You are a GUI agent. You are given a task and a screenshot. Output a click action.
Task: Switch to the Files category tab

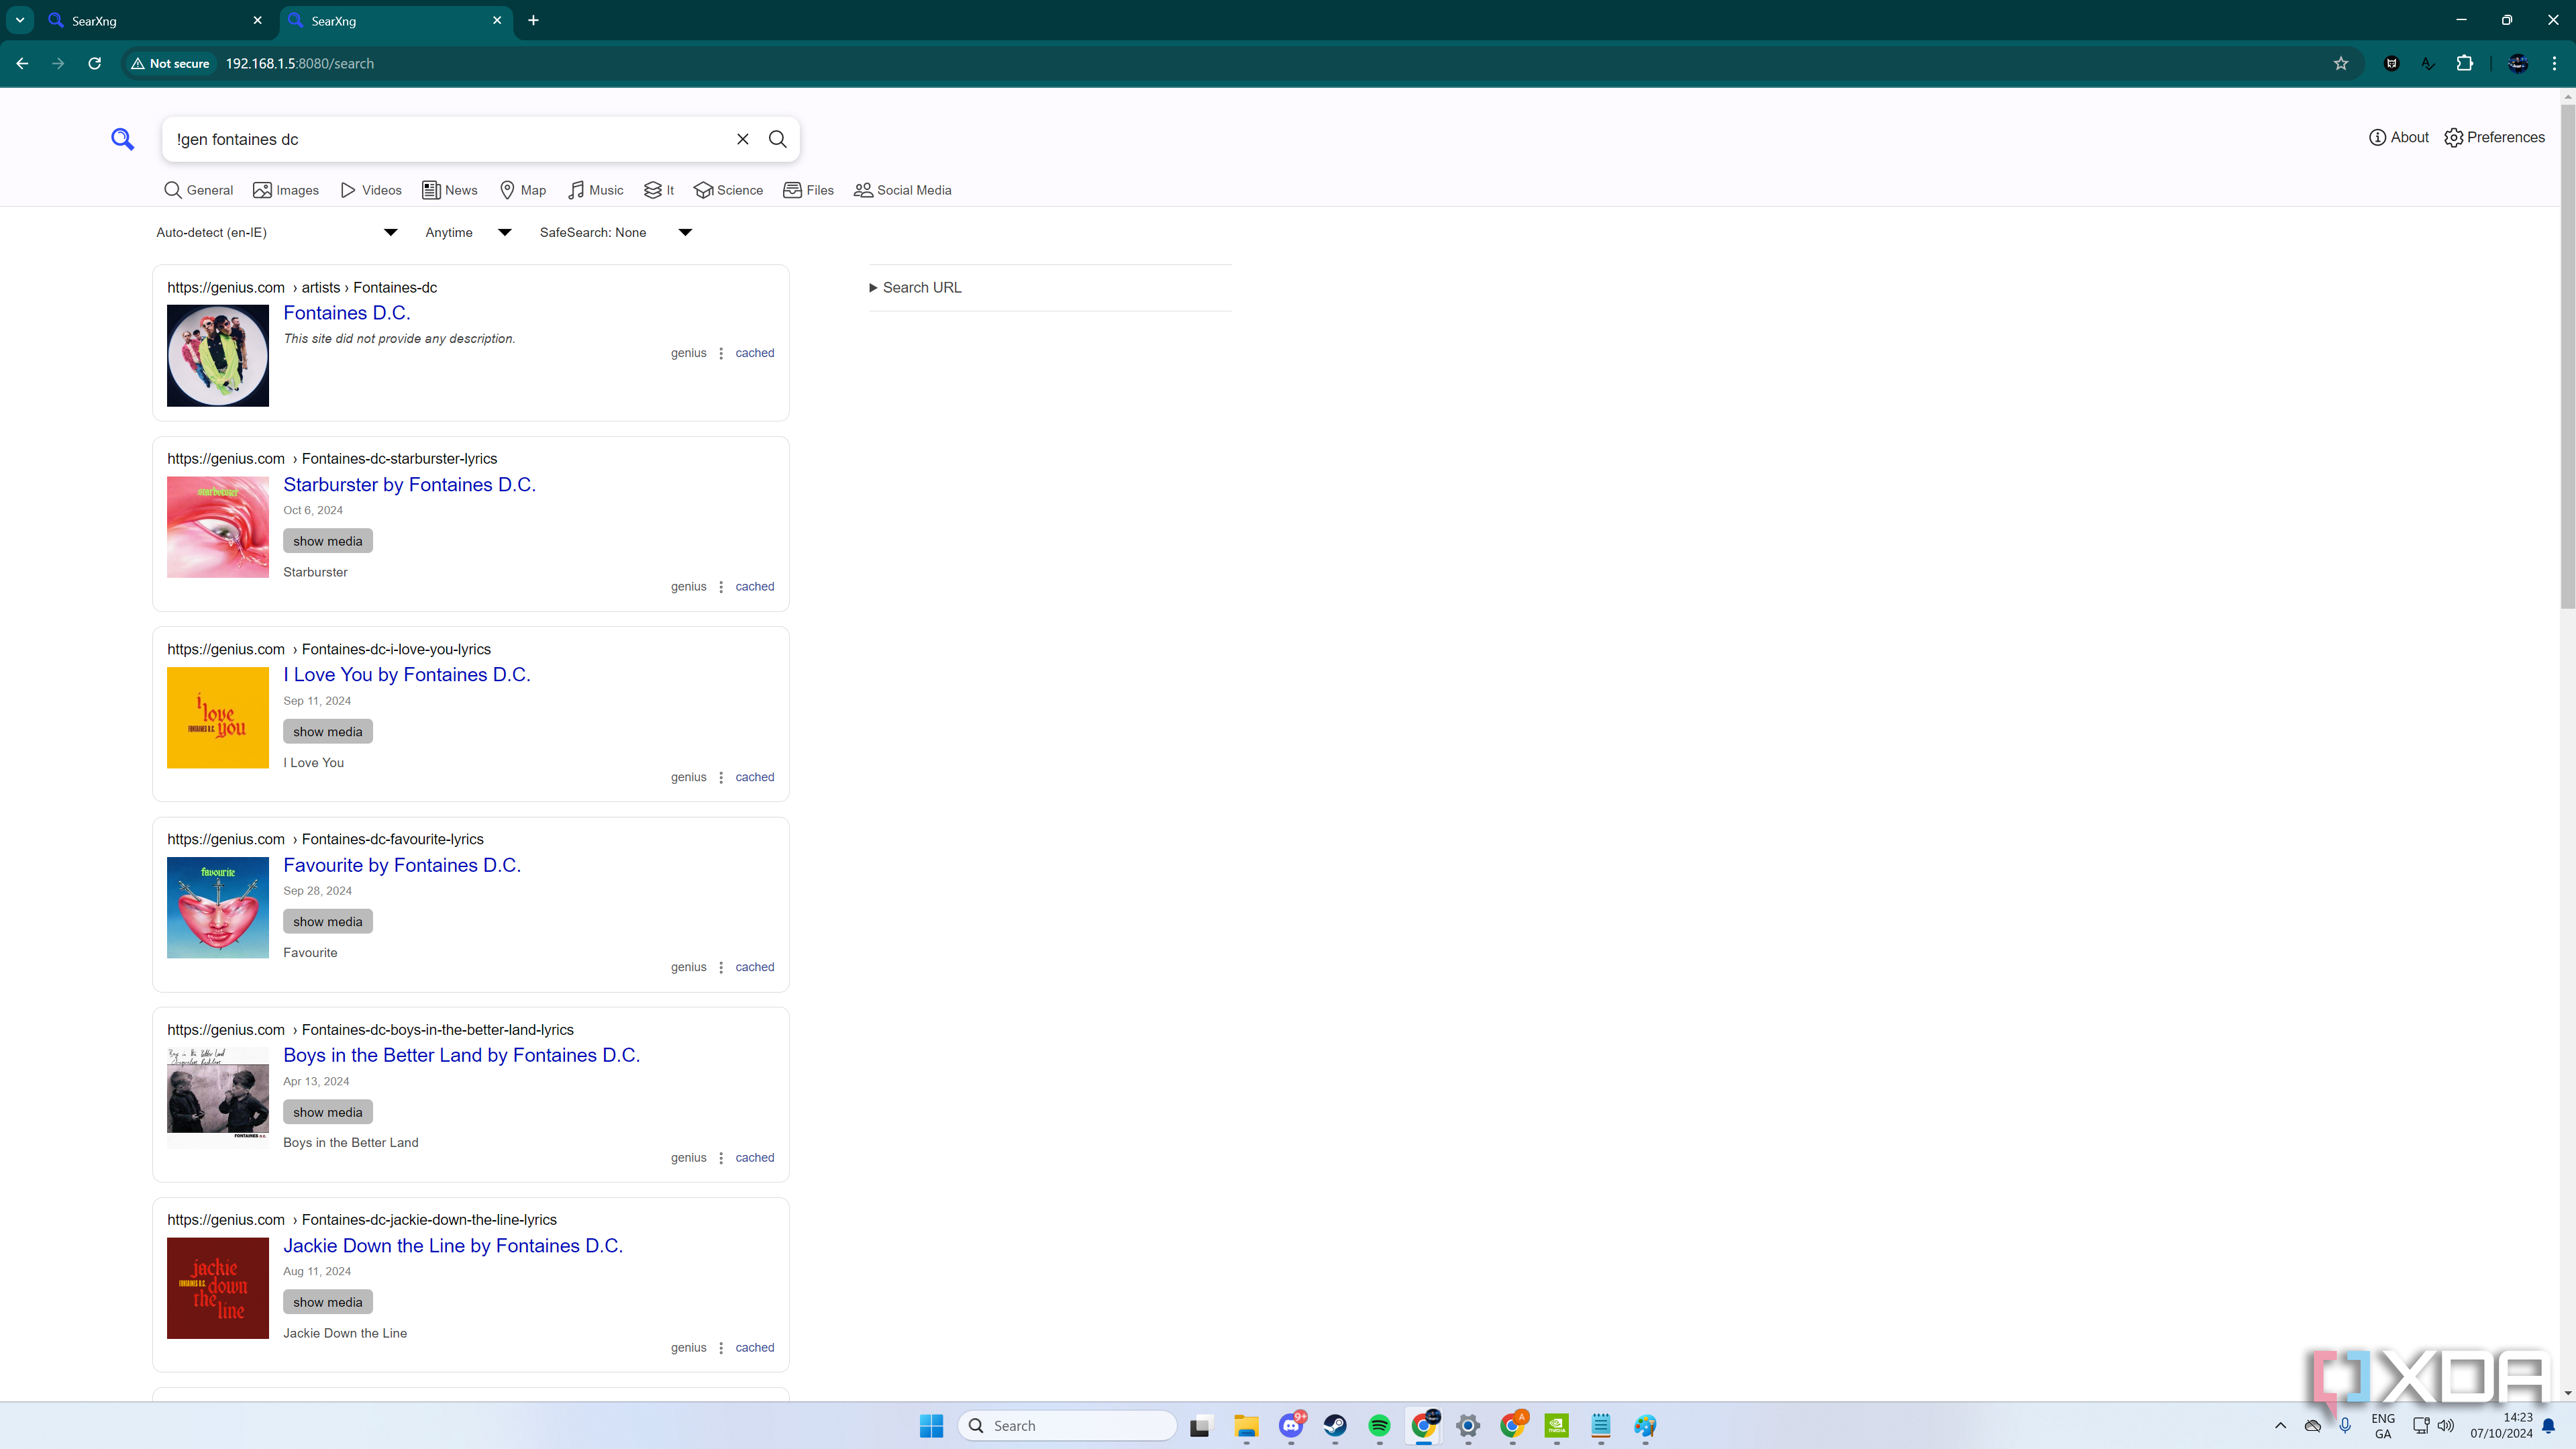point(808,190)
